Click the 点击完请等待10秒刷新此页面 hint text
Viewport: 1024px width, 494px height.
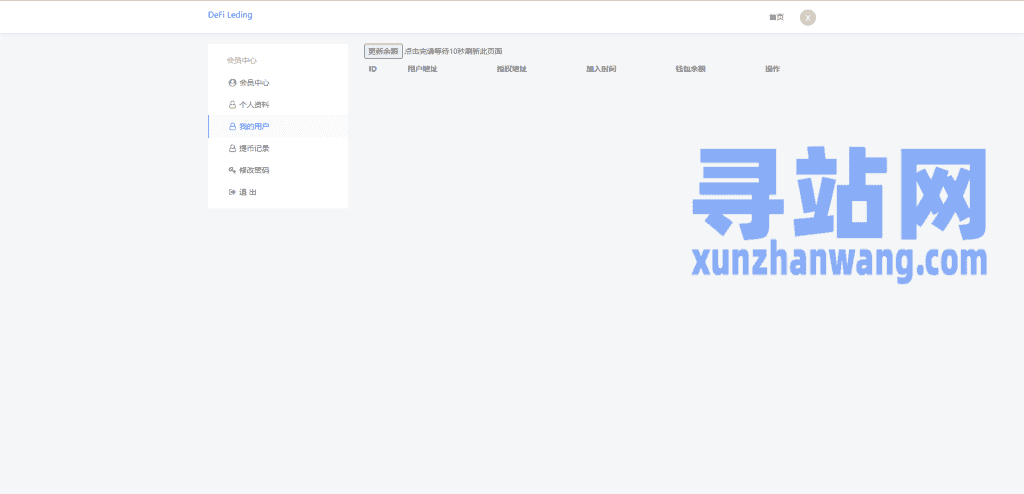pos(453,51)
